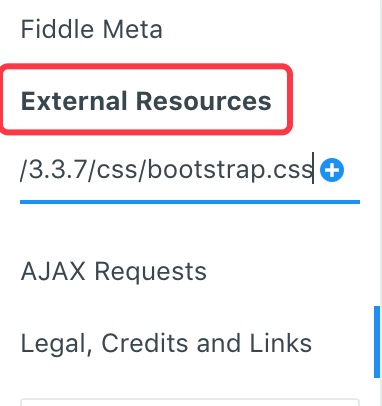Click the word Requests under AJAX section
The image size is (382, 406).
click(x=151, y=272)
